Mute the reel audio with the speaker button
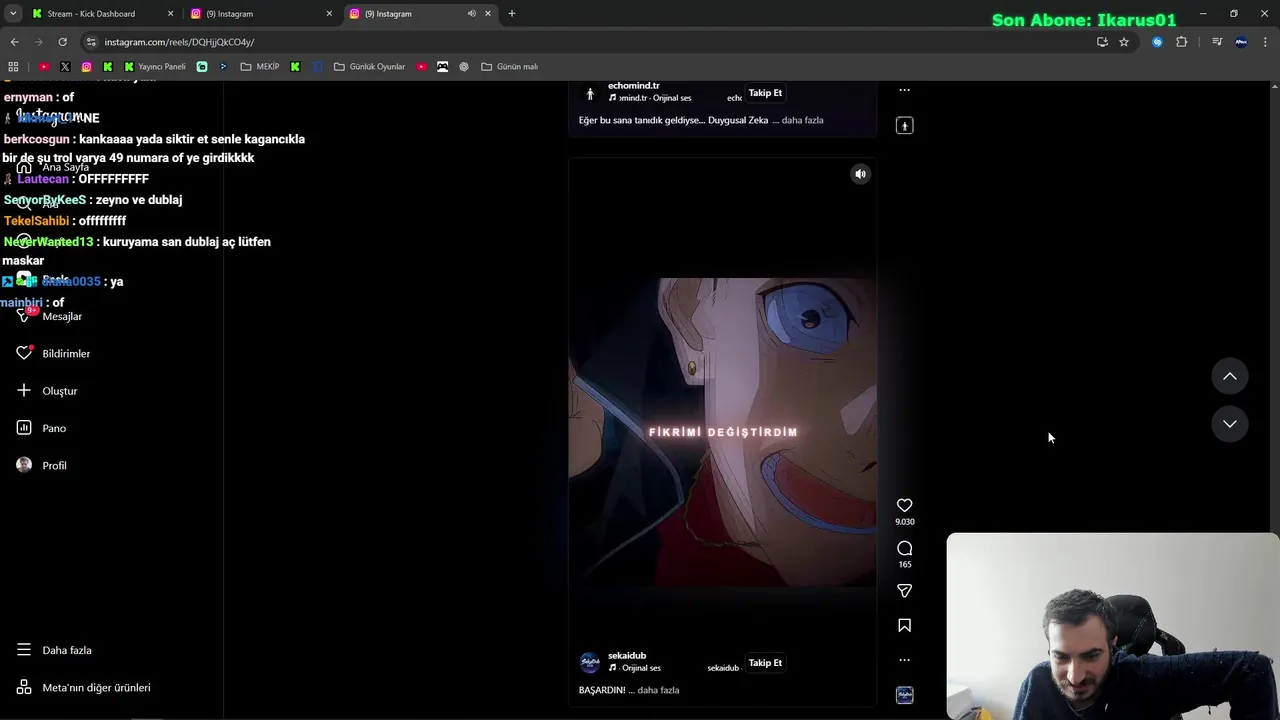Image resolution: width=1280 pixels, height=720 pixels. (x=860, y=174)
